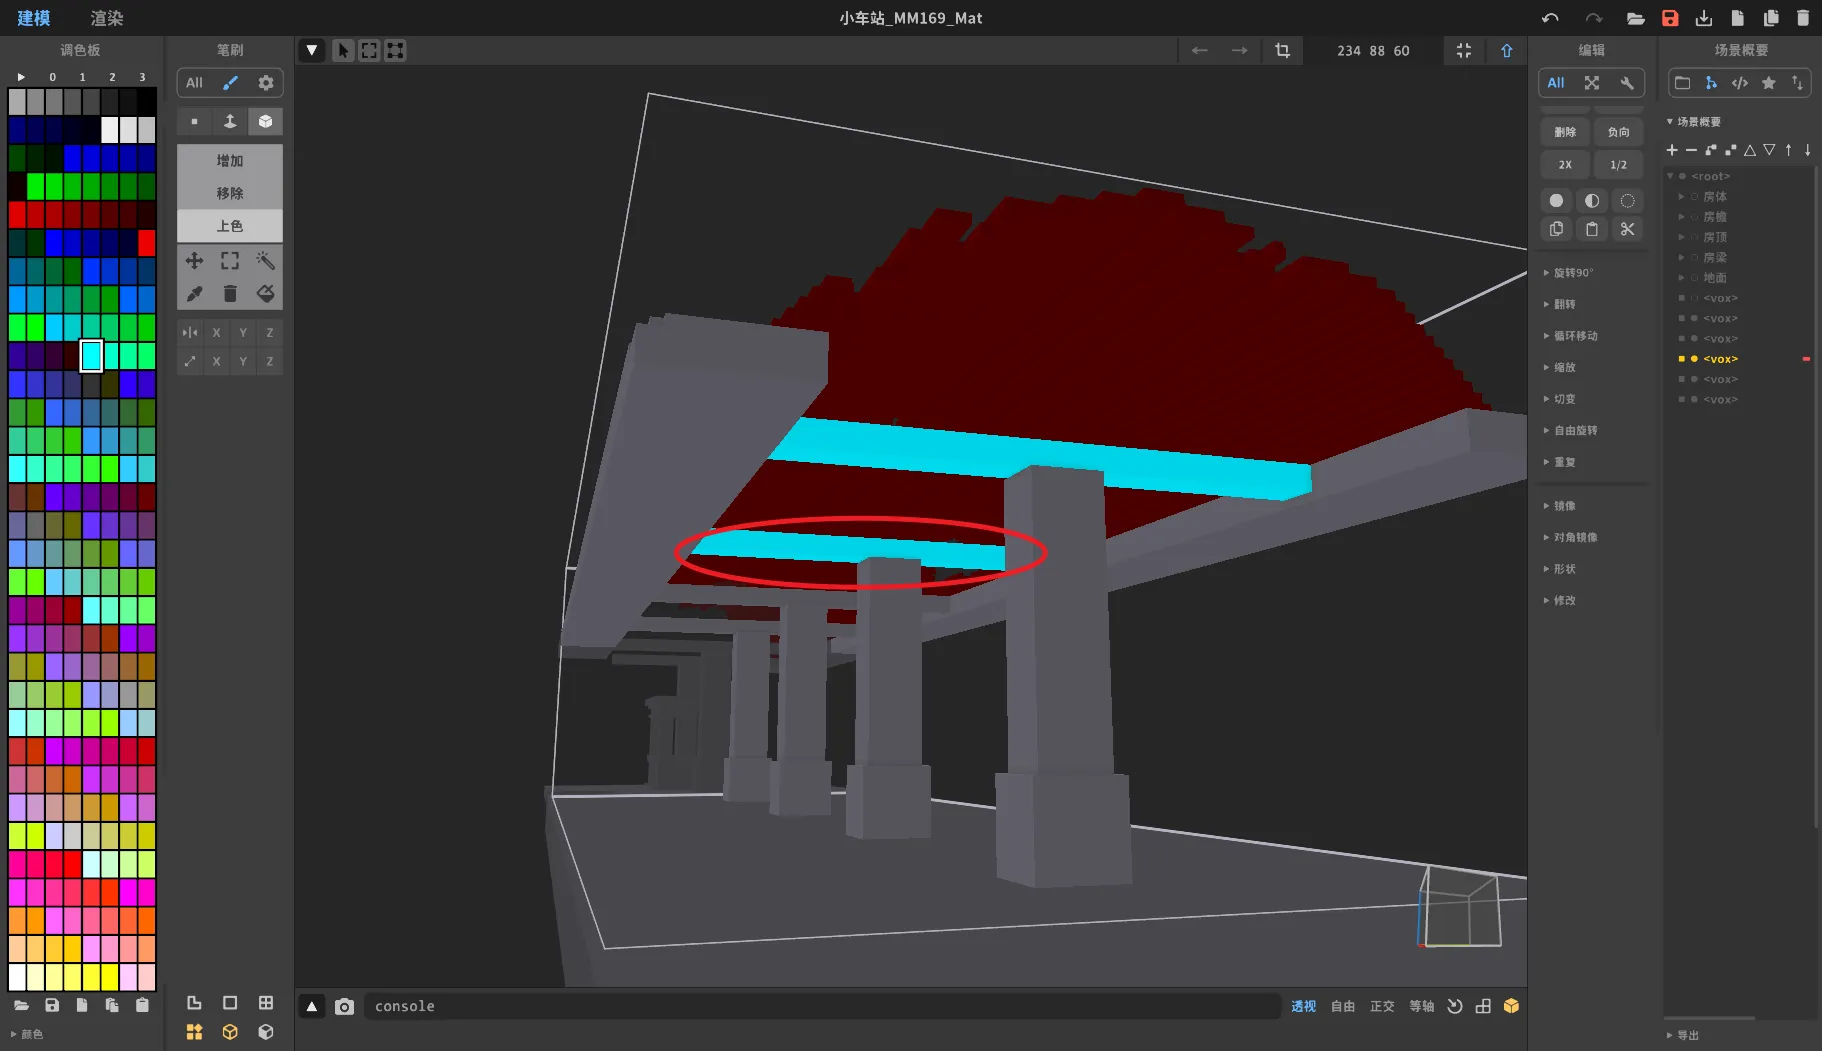This screenshot has width=1822, height=1051.
Task: Select the bright red palette swatch
Action: pyautogui.click(x=147, y=243)
